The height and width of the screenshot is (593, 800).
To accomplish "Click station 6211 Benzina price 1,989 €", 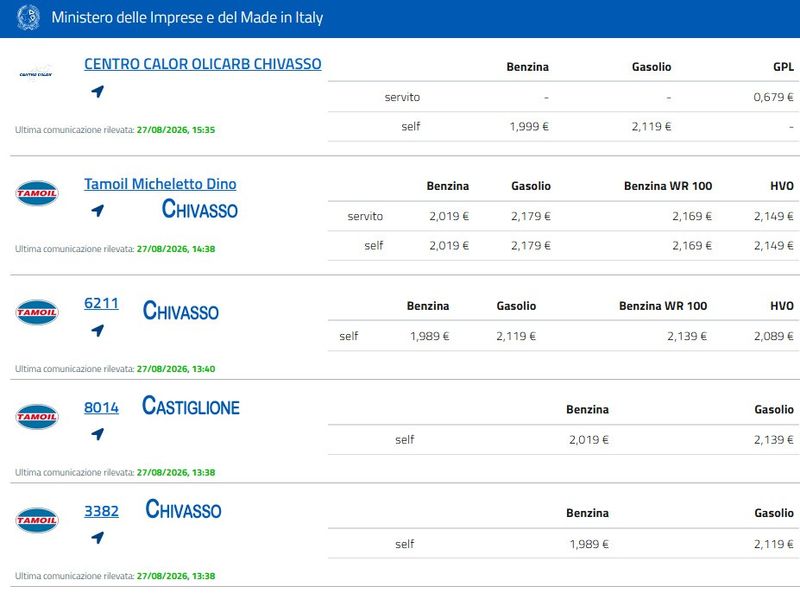I will tap(430, 336).
